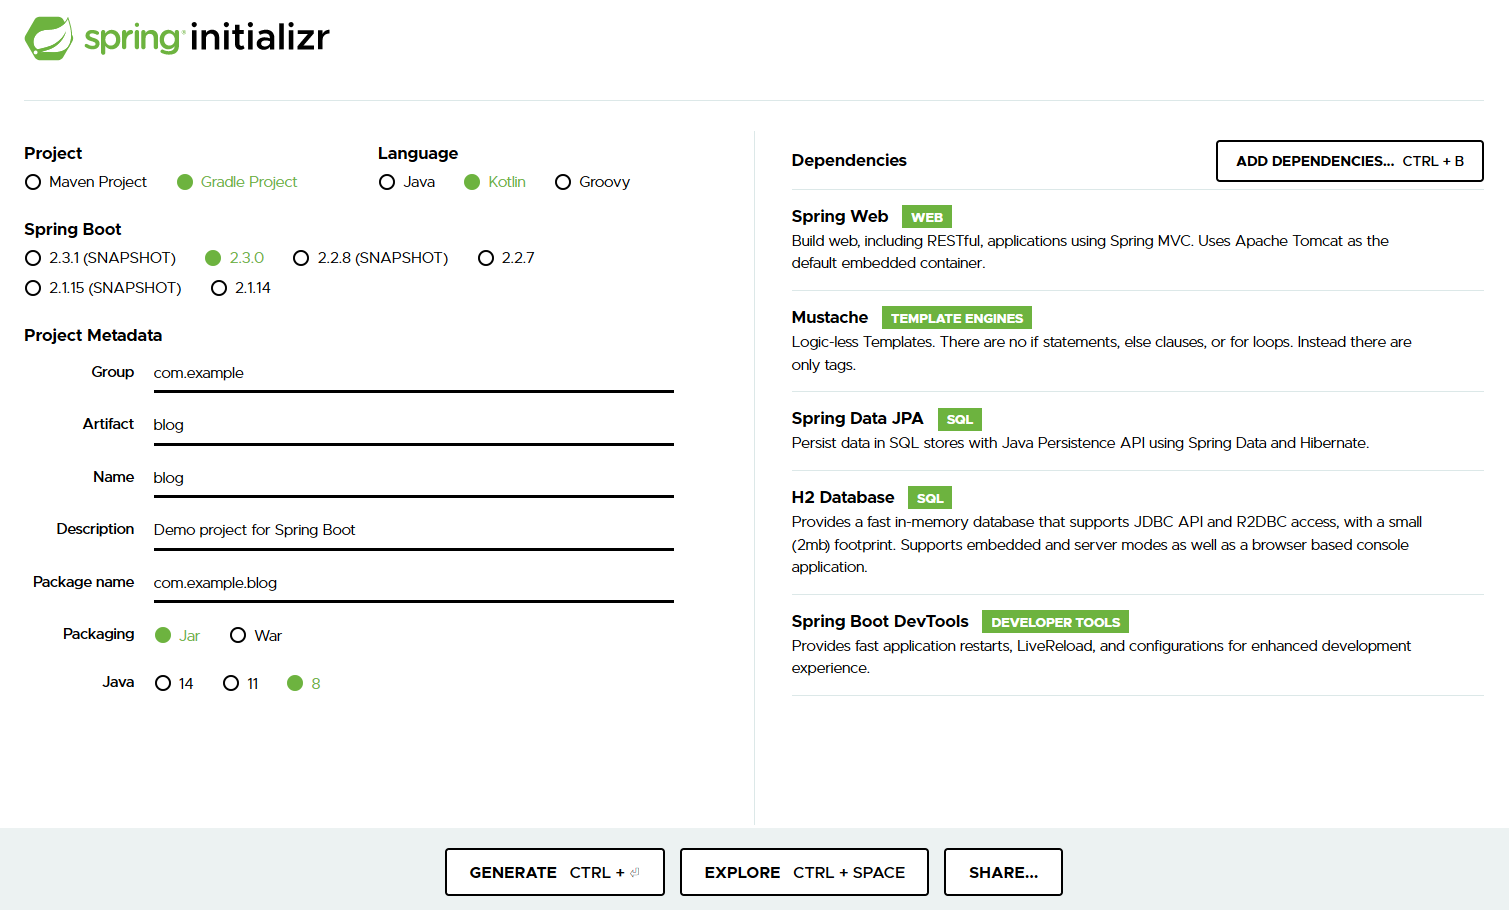
Task: Select Gradle Project radio option
Action: click(x=237, y=182)
